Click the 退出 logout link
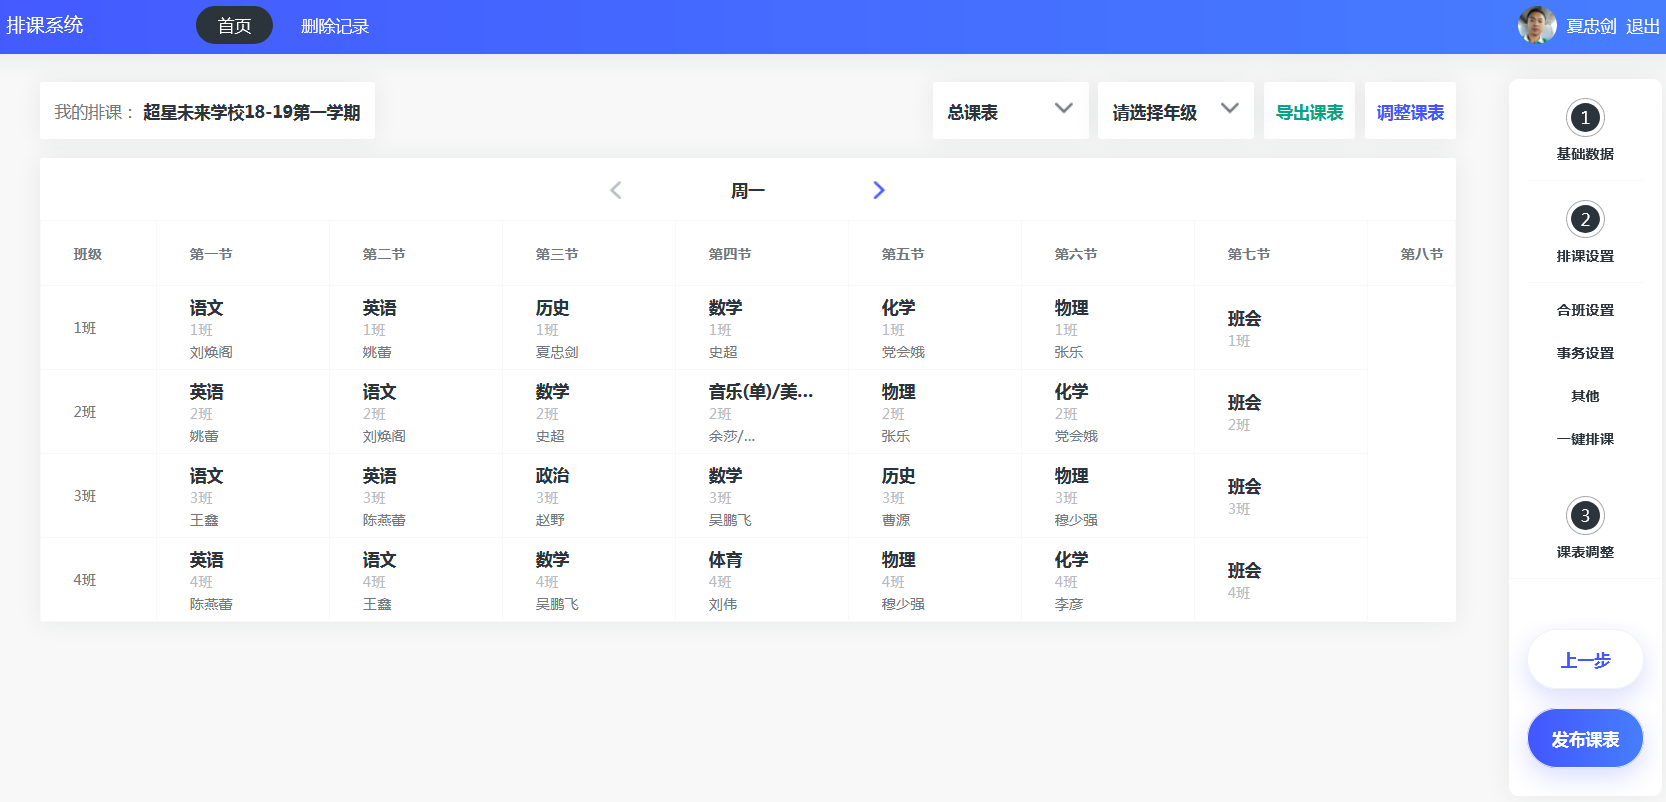The image size is (1666, 802). coord(1642,26)
